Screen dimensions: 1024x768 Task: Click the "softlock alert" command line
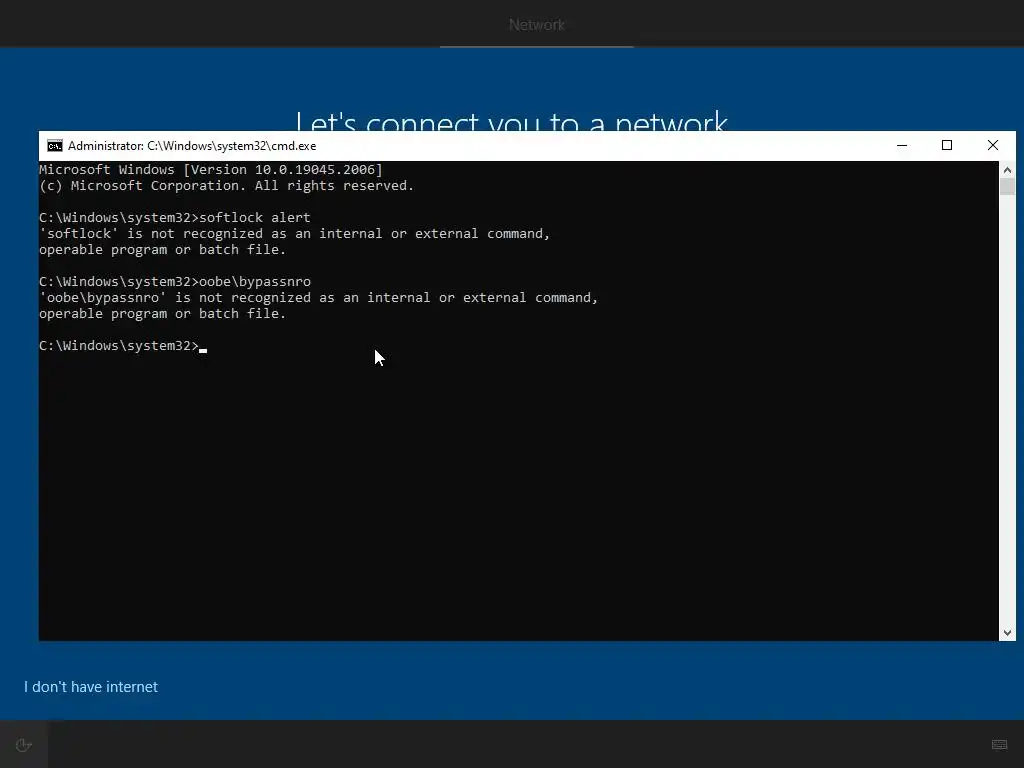(x=174, y=217)
